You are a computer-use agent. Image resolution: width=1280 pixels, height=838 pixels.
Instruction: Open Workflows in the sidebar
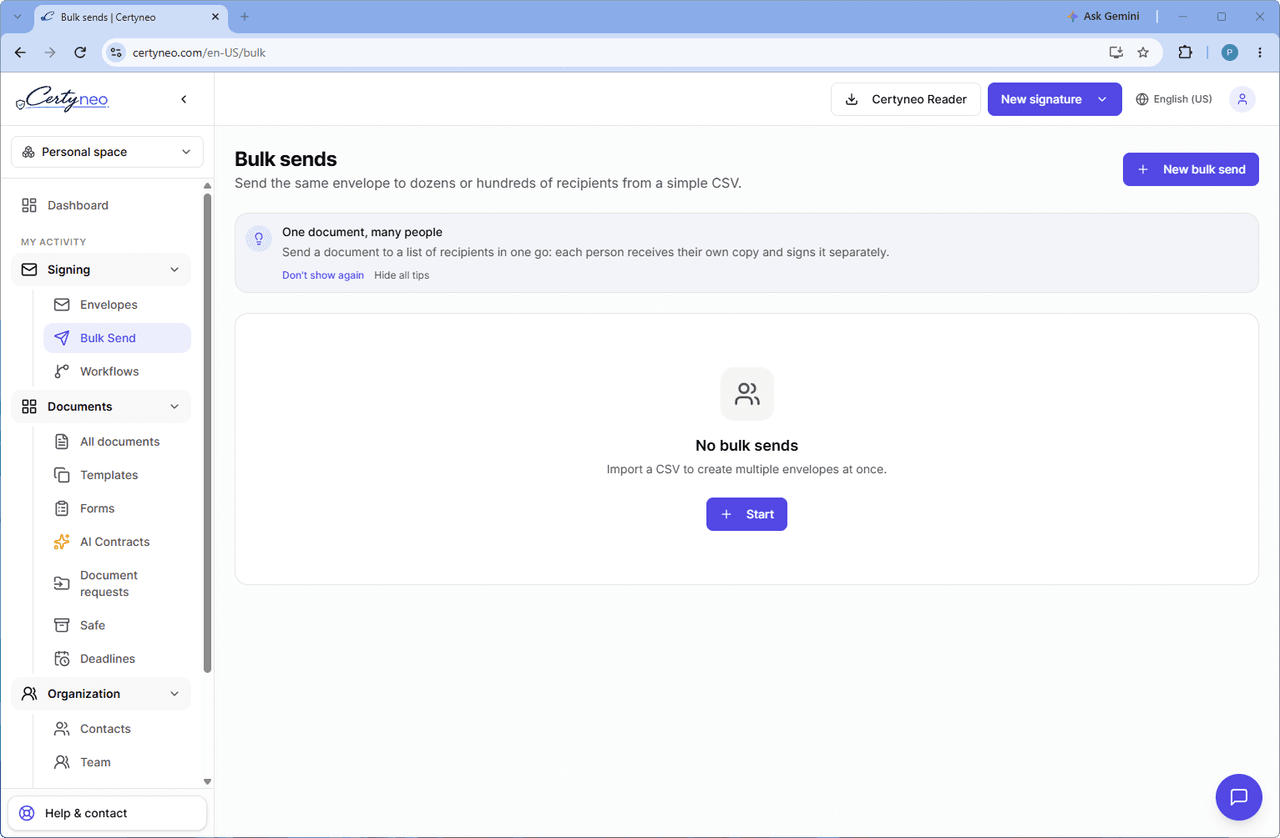pyautogui.click(x=117, y=372)
